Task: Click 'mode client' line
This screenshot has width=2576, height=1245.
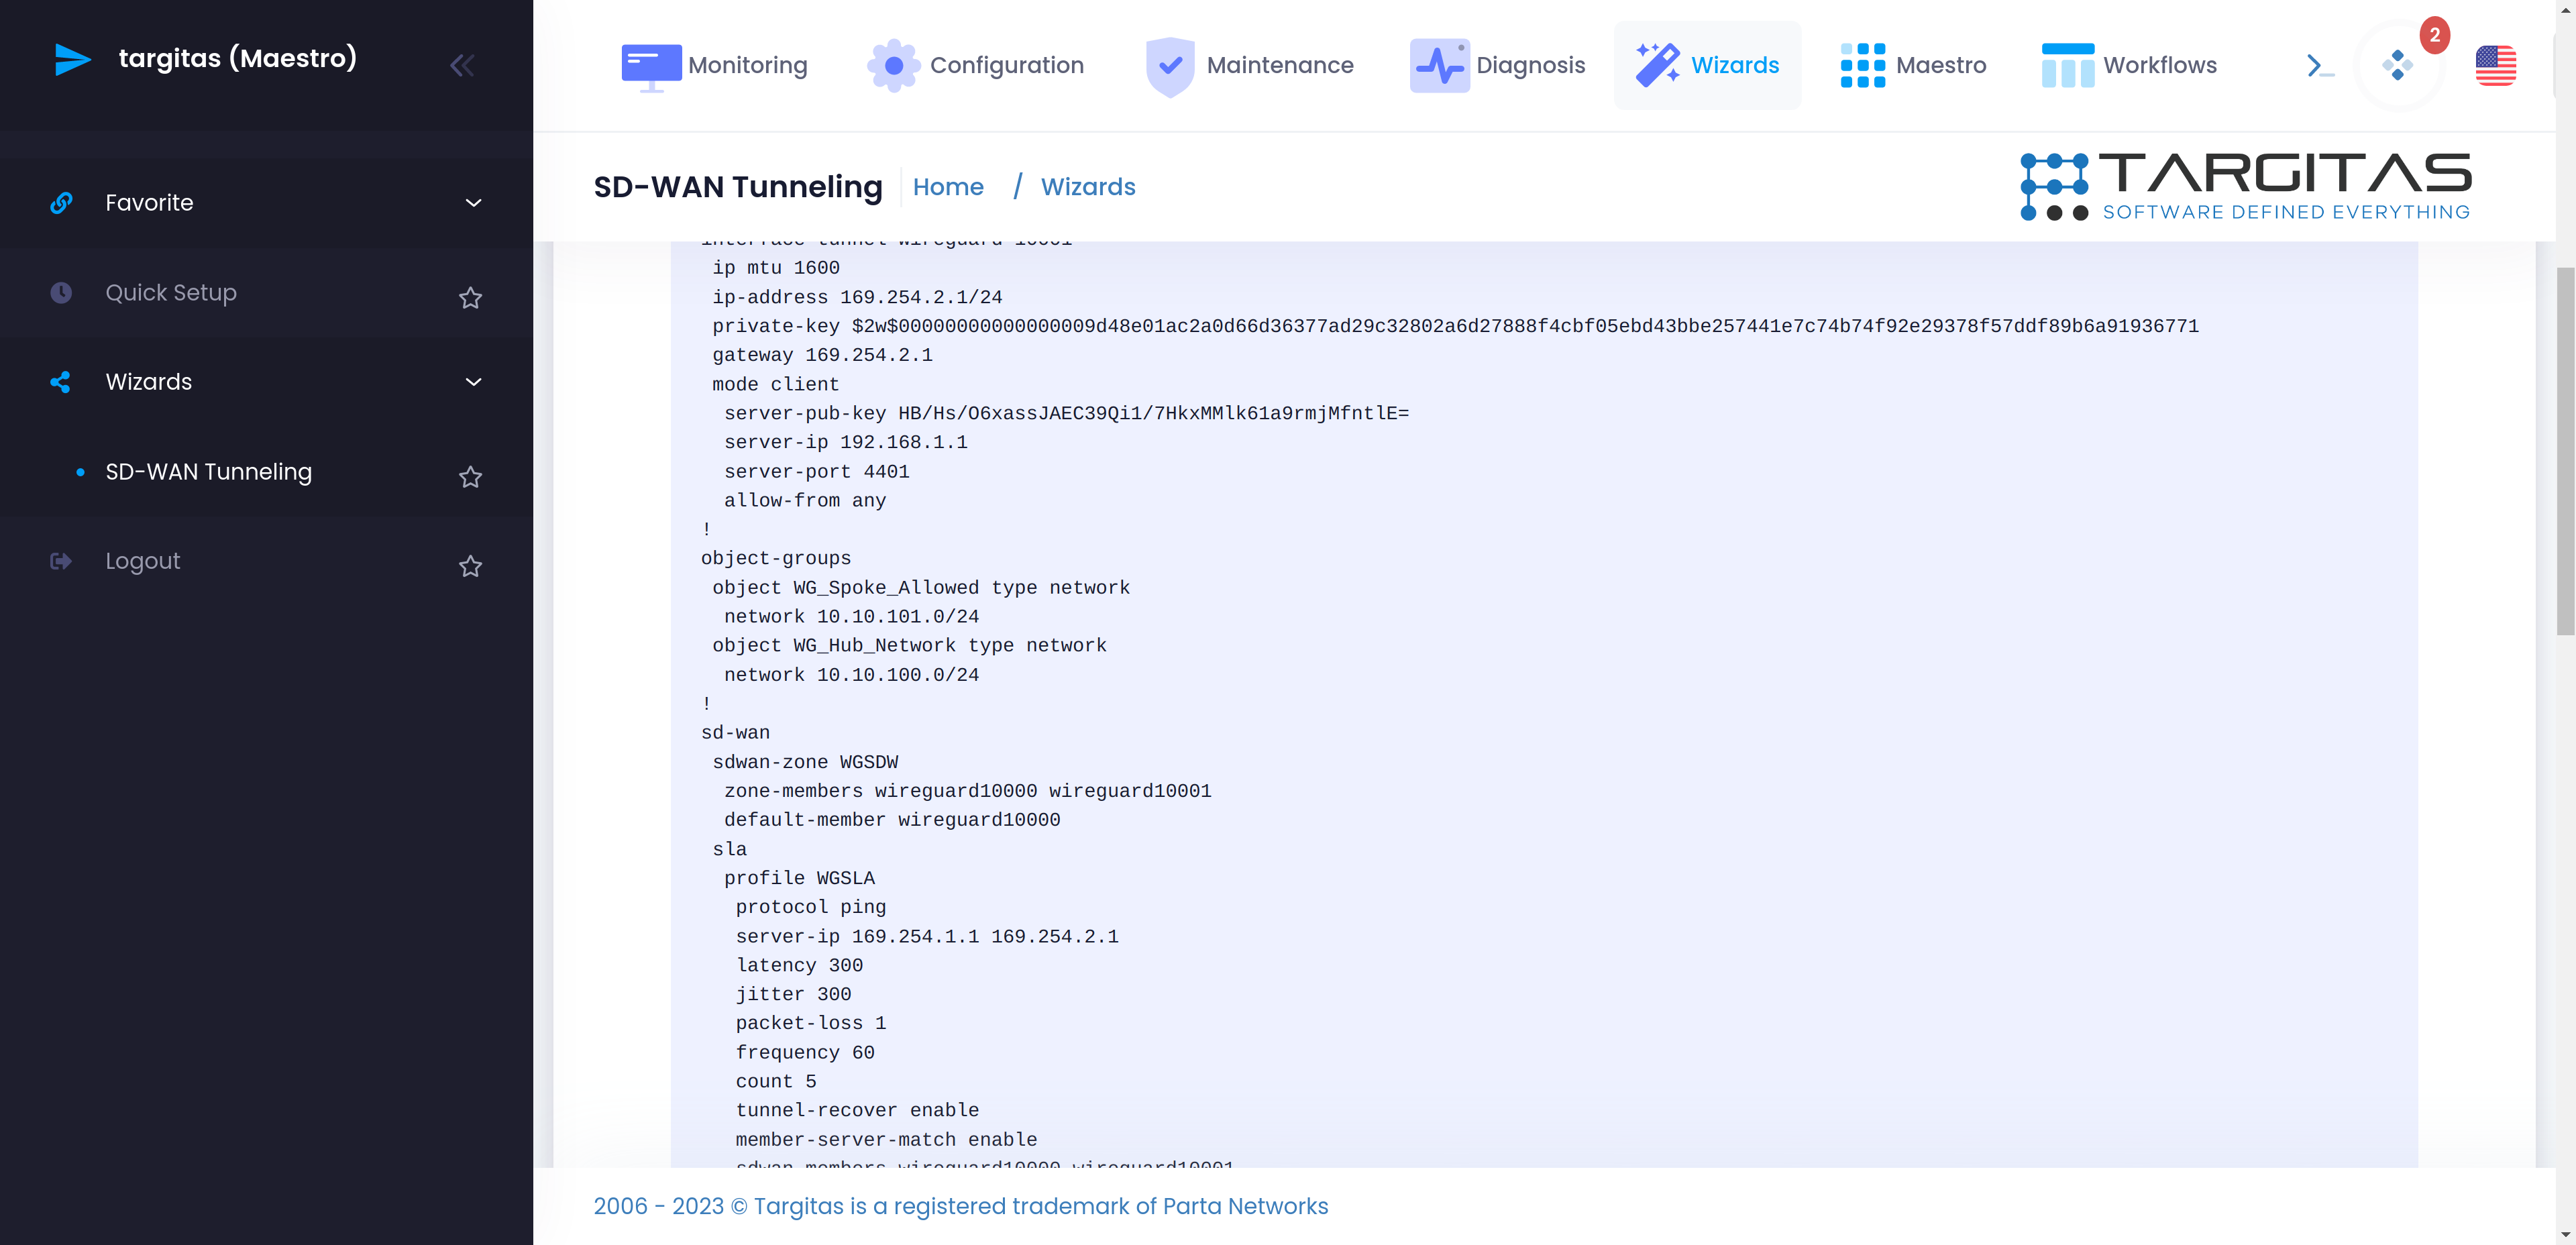Action: [776, 385]
